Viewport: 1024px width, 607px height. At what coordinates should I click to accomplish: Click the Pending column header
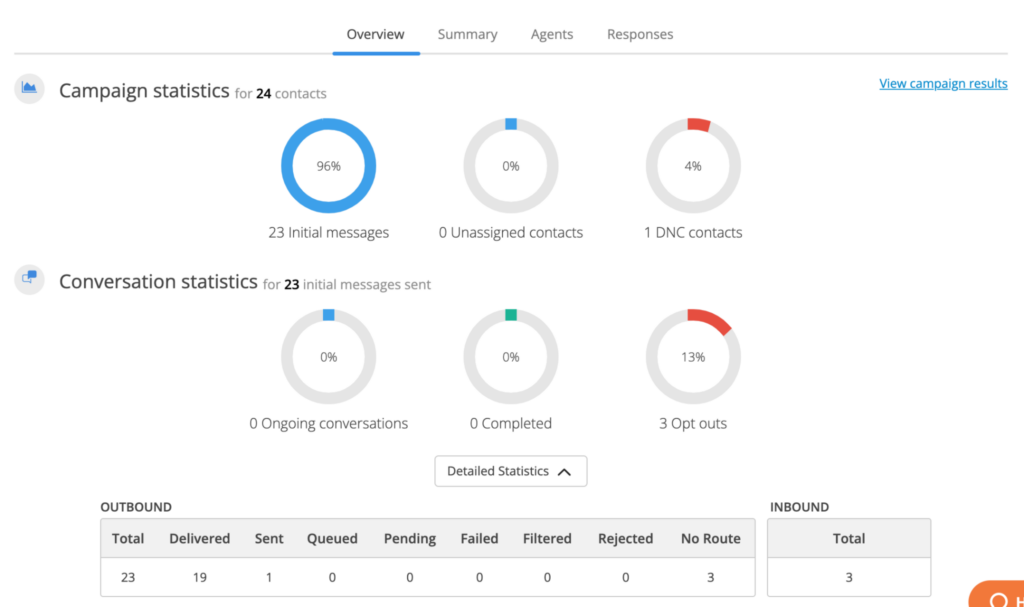[409, 538]
